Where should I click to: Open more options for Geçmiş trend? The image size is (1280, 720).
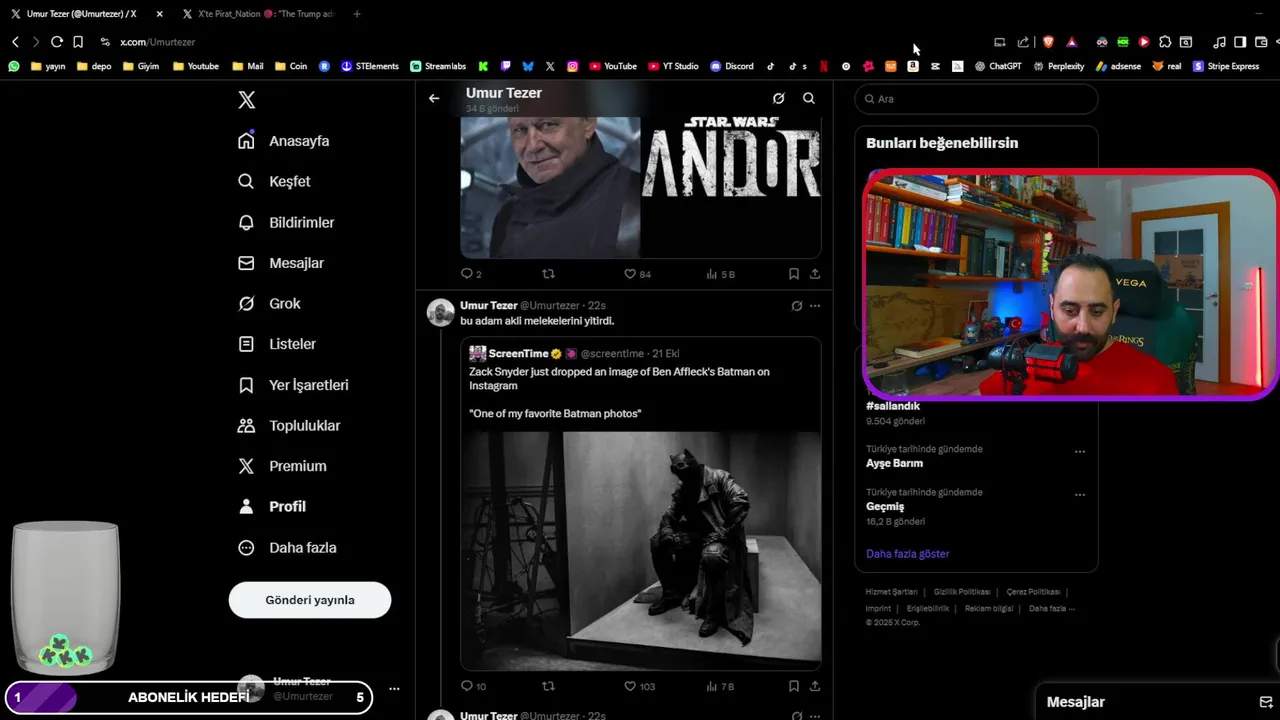click(x=1080, y=495)
